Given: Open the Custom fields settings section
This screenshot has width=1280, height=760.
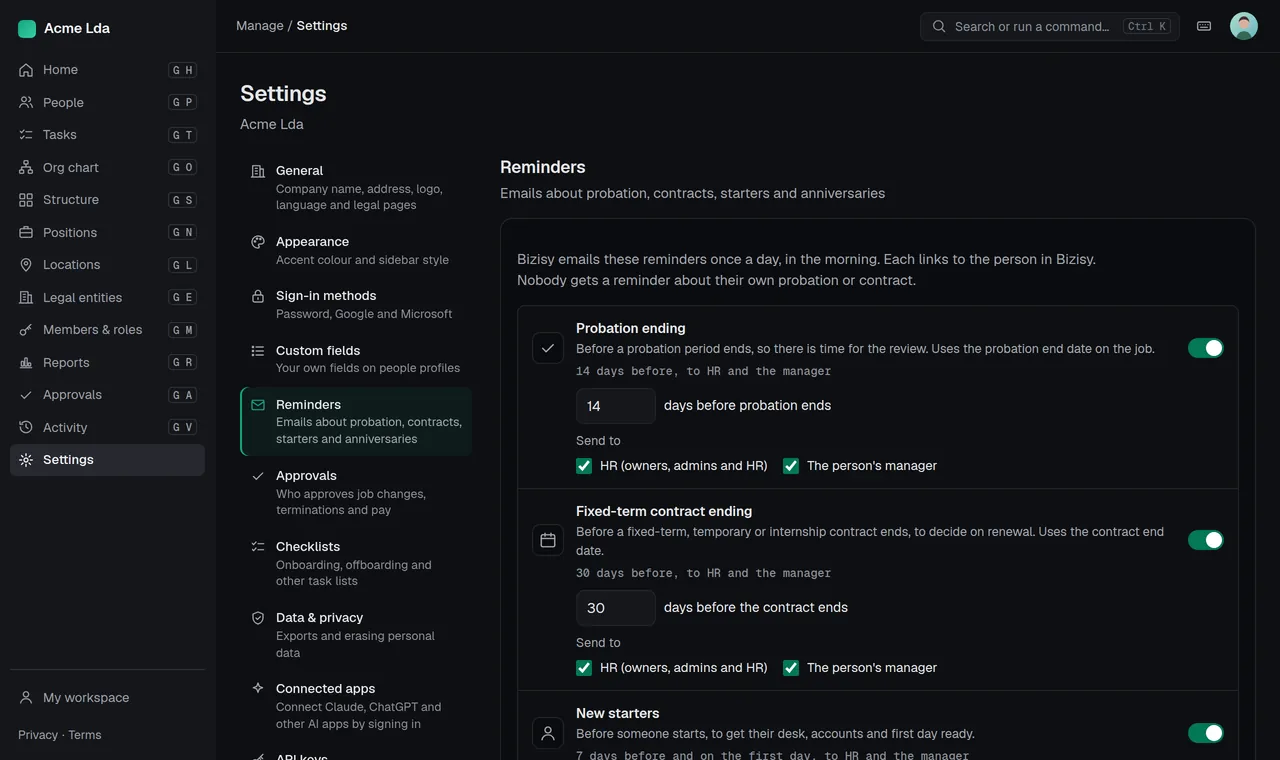Looking at the screenshot, I should [x=356, y=359].
